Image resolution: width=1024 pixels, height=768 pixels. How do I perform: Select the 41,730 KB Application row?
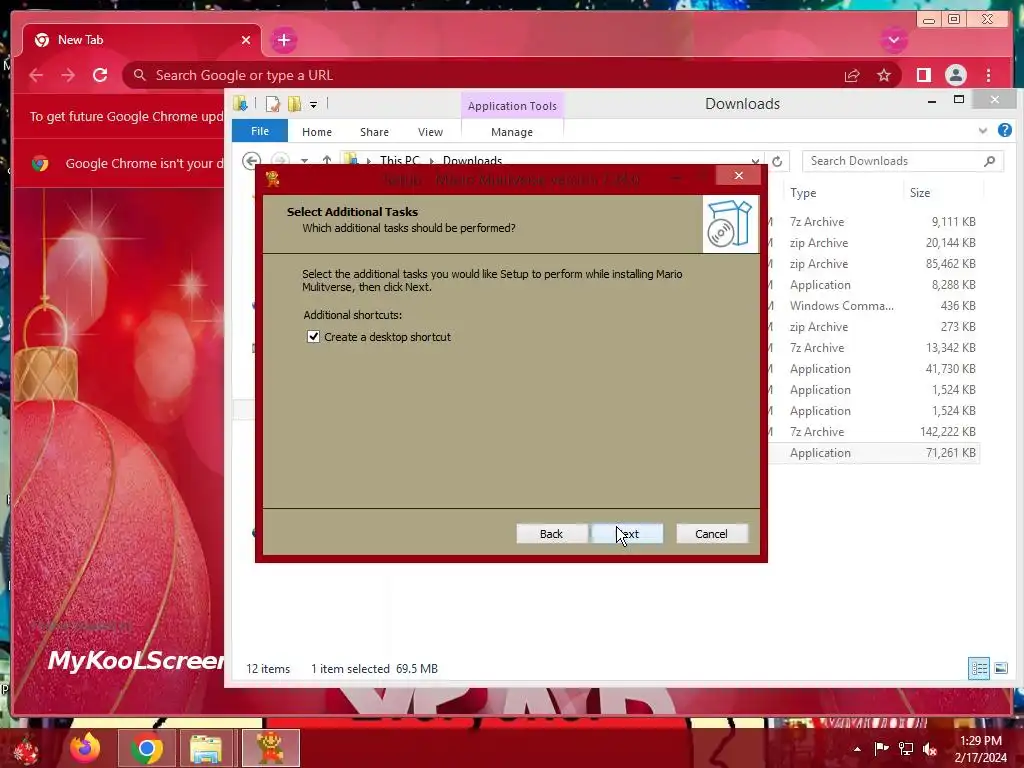(x=874, y=369)
